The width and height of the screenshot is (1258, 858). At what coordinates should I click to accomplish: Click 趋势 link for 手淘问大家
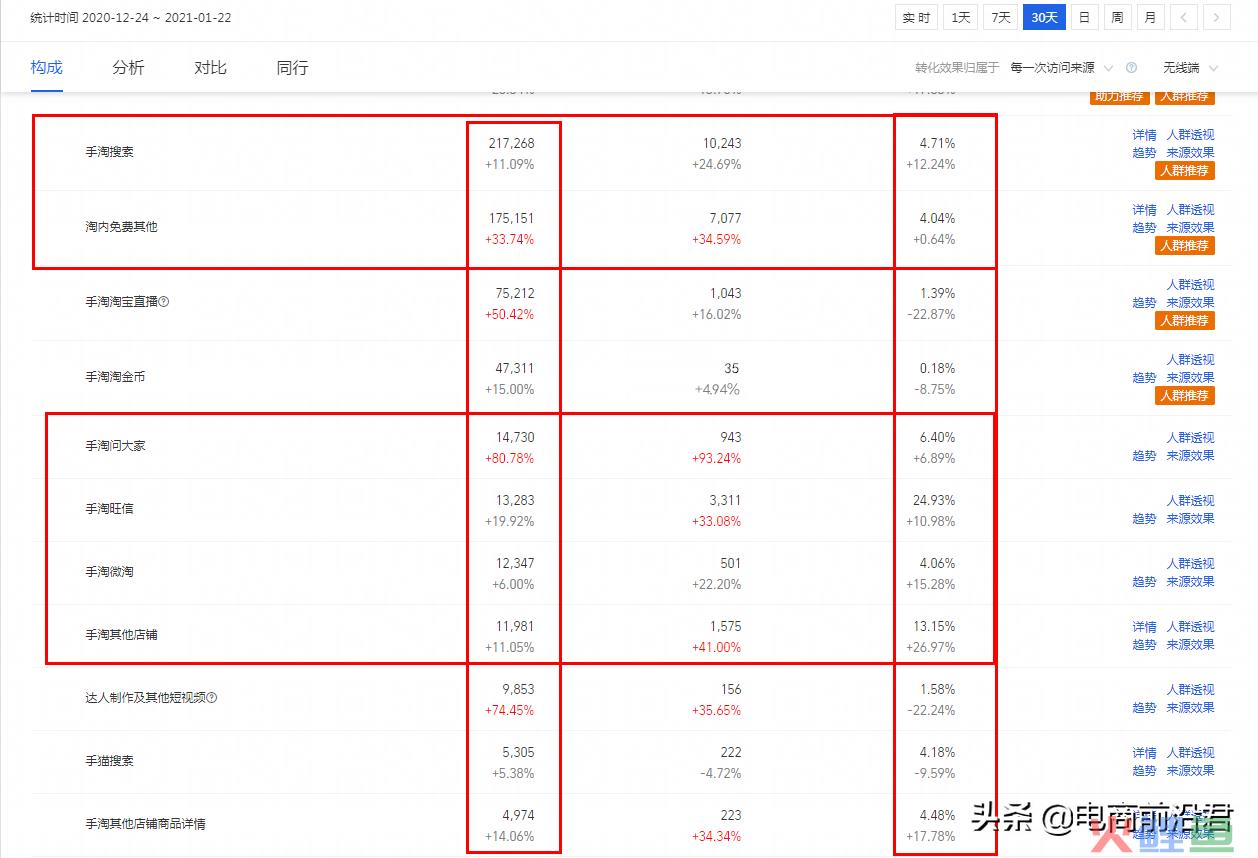click(1144, 456)
